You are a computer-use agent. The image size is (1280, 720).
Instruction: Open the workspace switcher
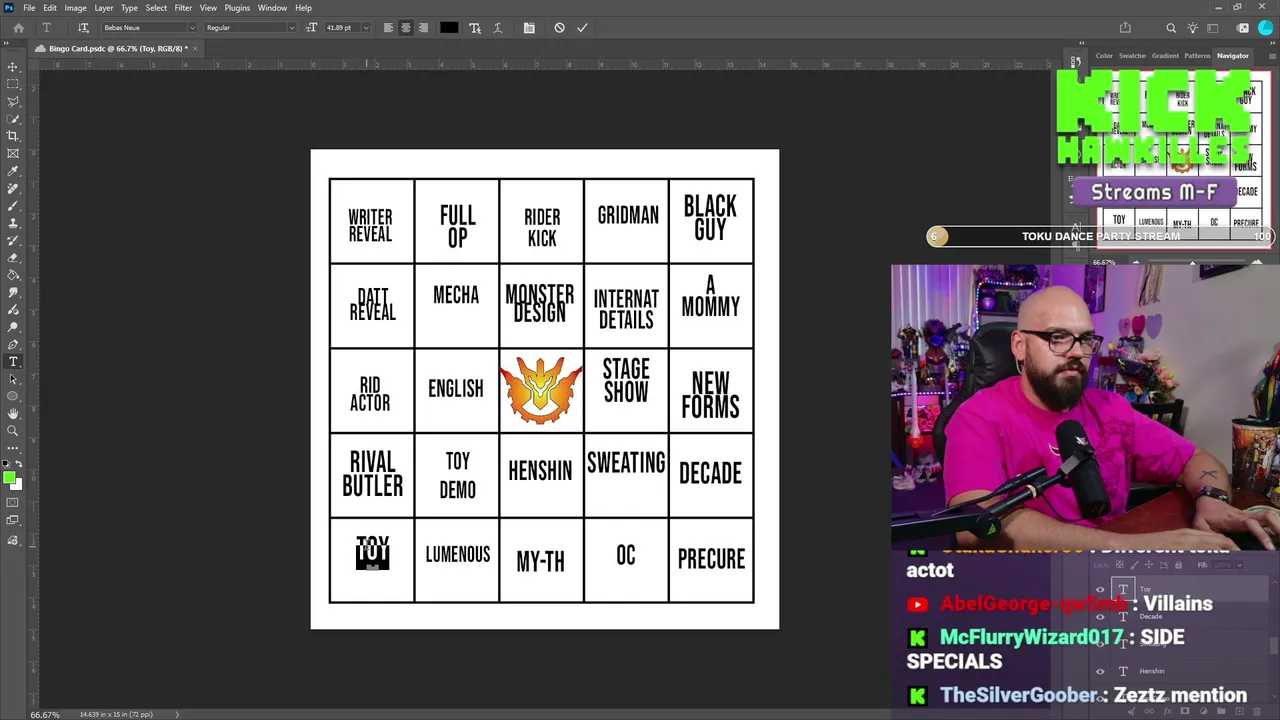point(1213,28)
